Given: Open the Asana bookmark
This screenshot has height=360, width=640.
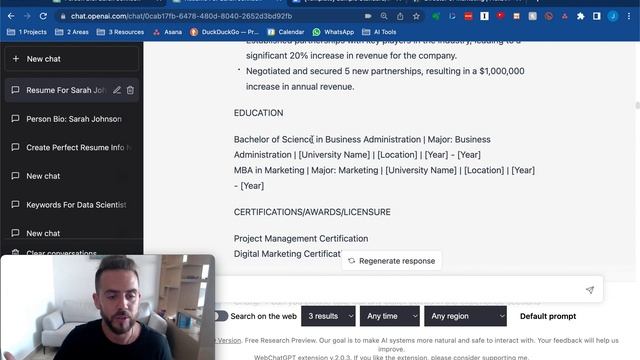Looking at the screenshot, I should (x=167, y=32).
